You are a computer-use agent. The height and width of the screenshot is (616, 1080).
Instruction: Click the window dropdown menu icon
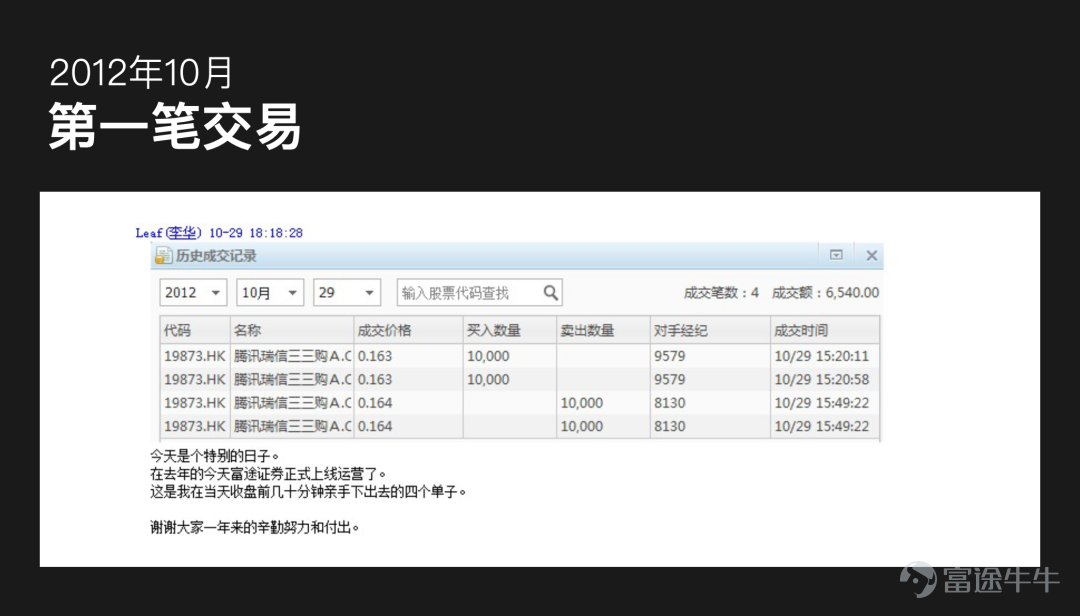coord(836,255)
